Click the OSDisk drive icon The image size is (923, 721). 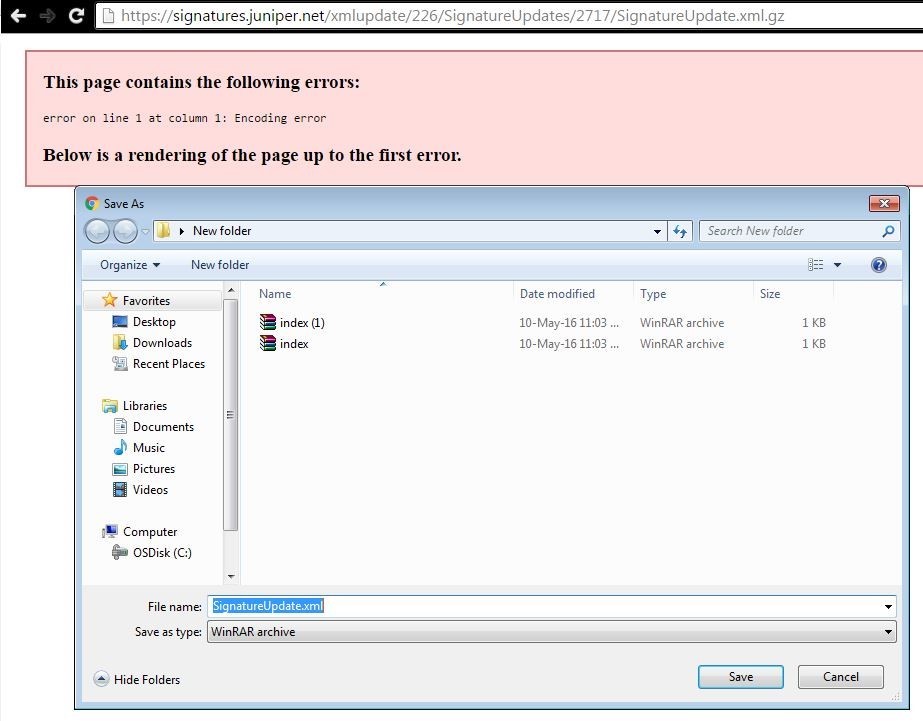click(x=120, y=552)
